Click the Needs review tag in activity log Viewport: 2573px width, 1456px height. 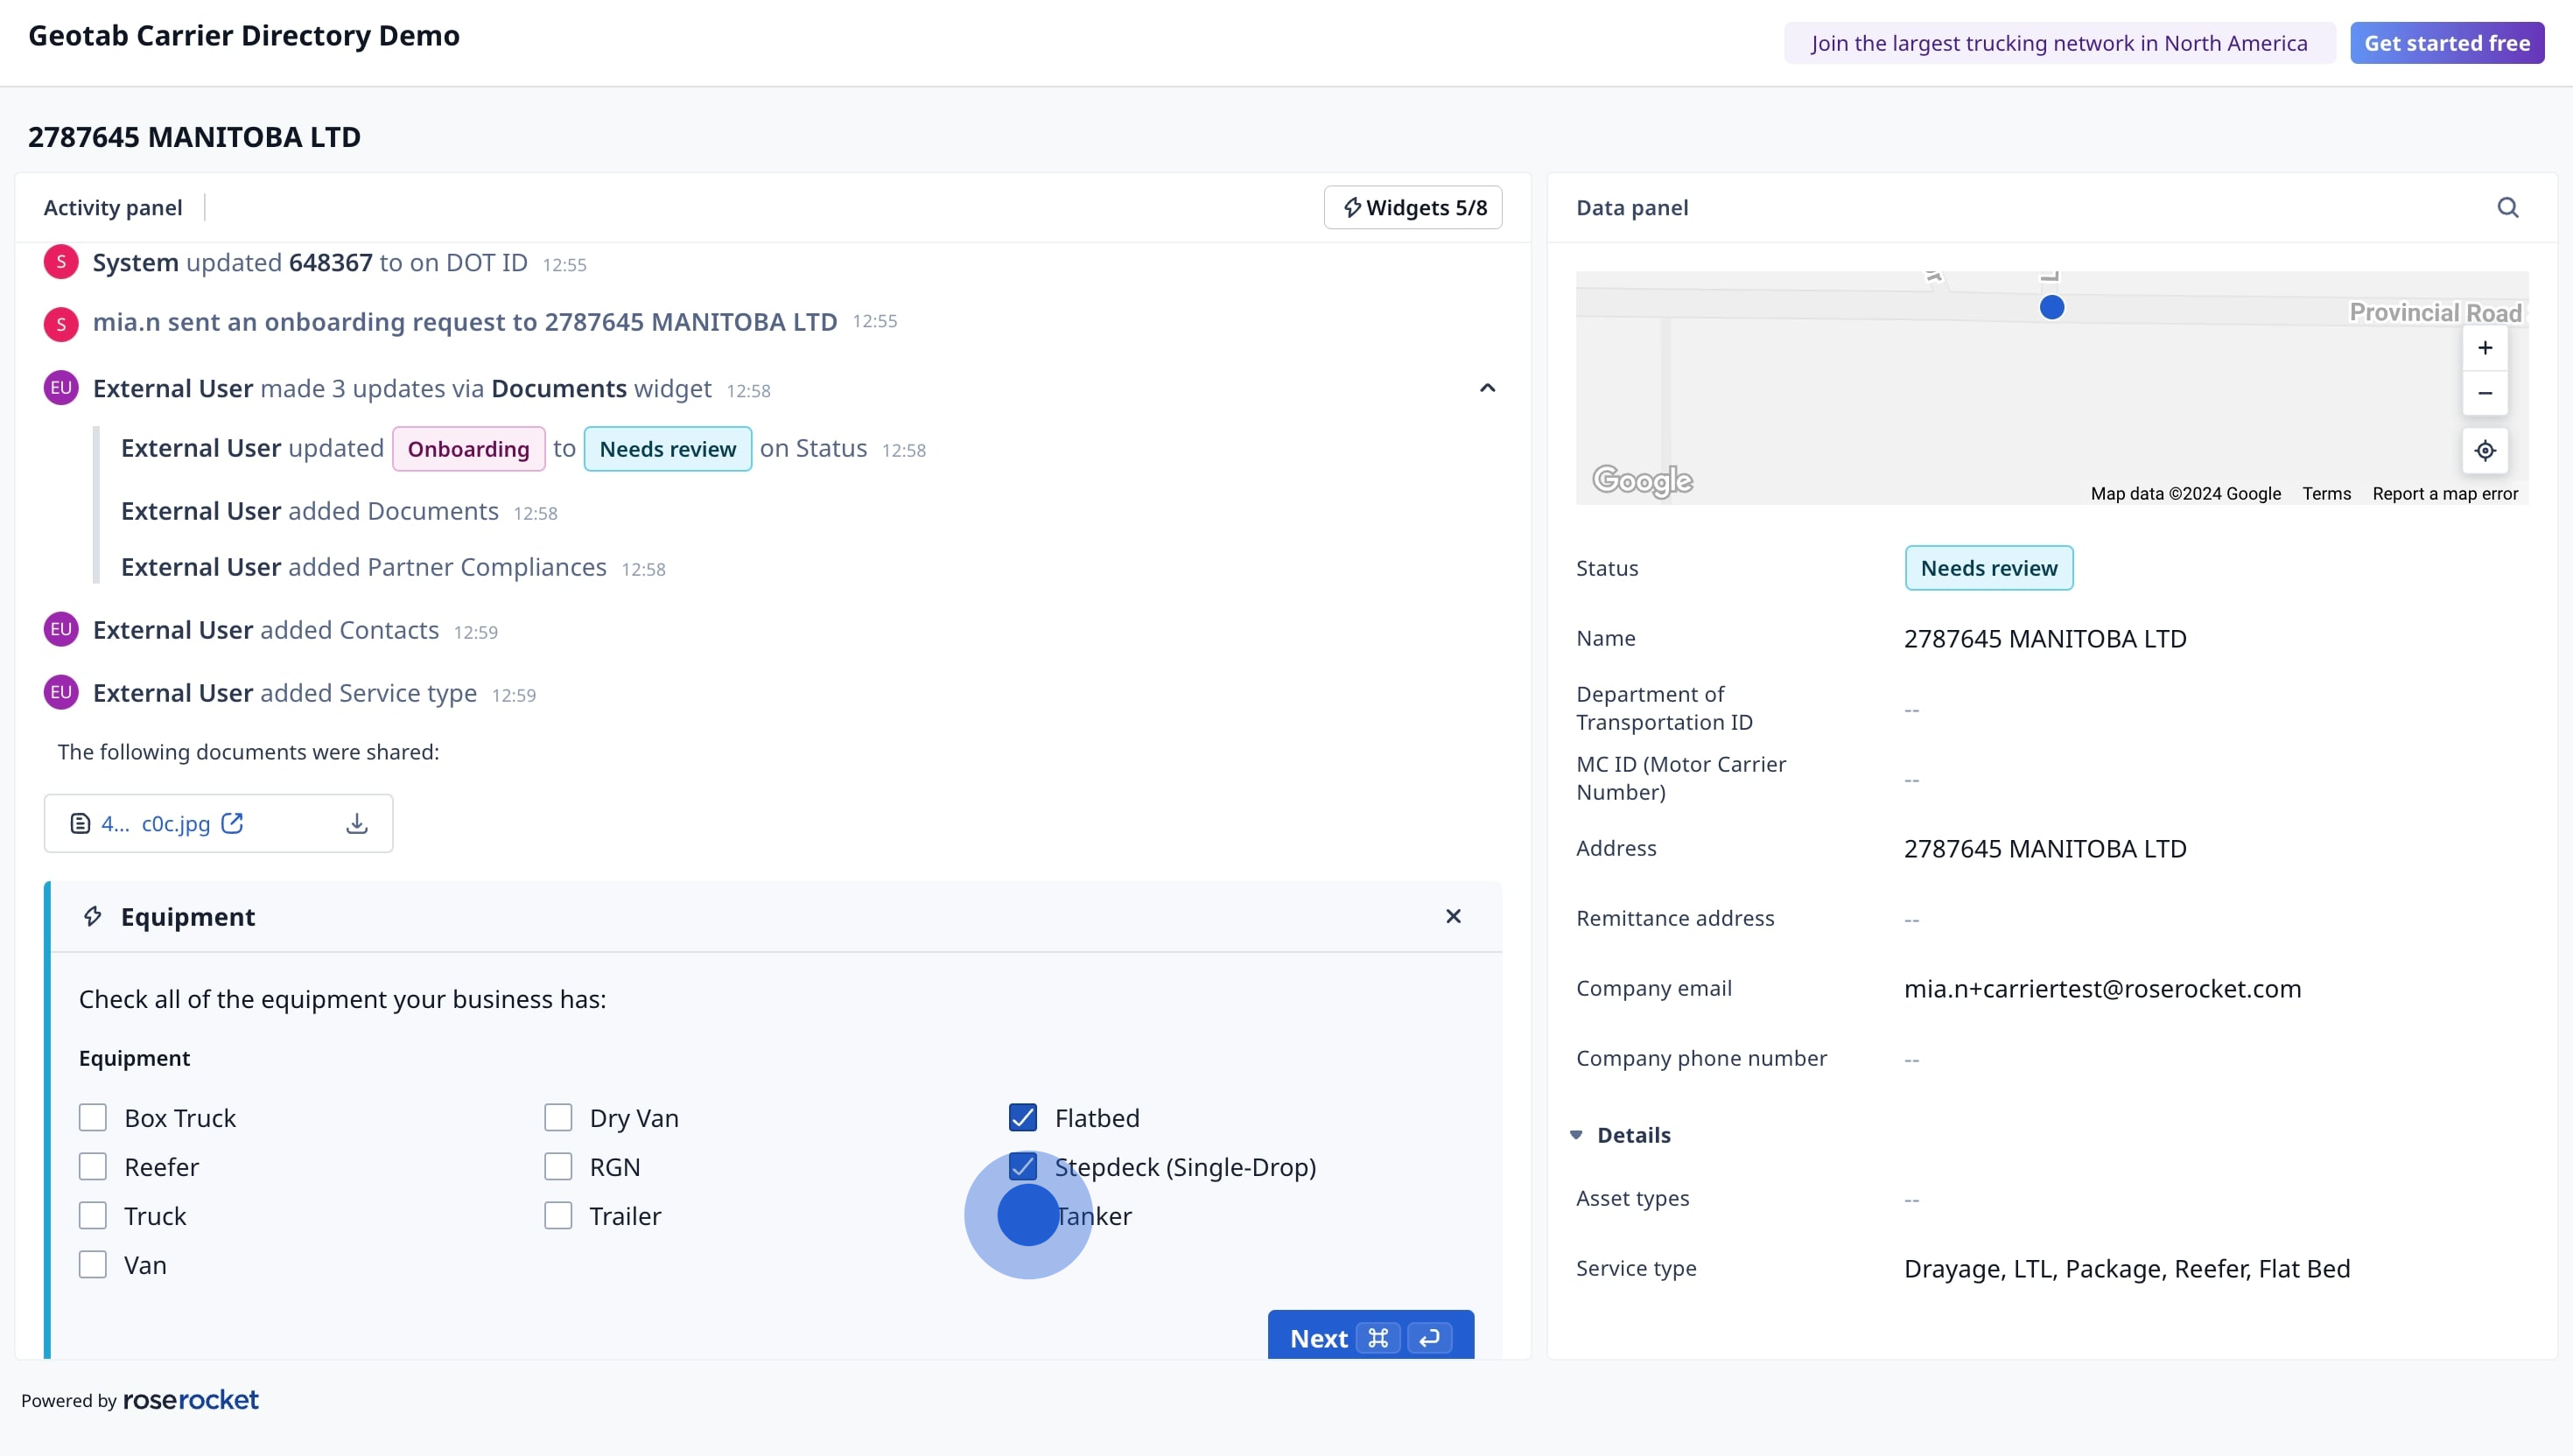667,449
